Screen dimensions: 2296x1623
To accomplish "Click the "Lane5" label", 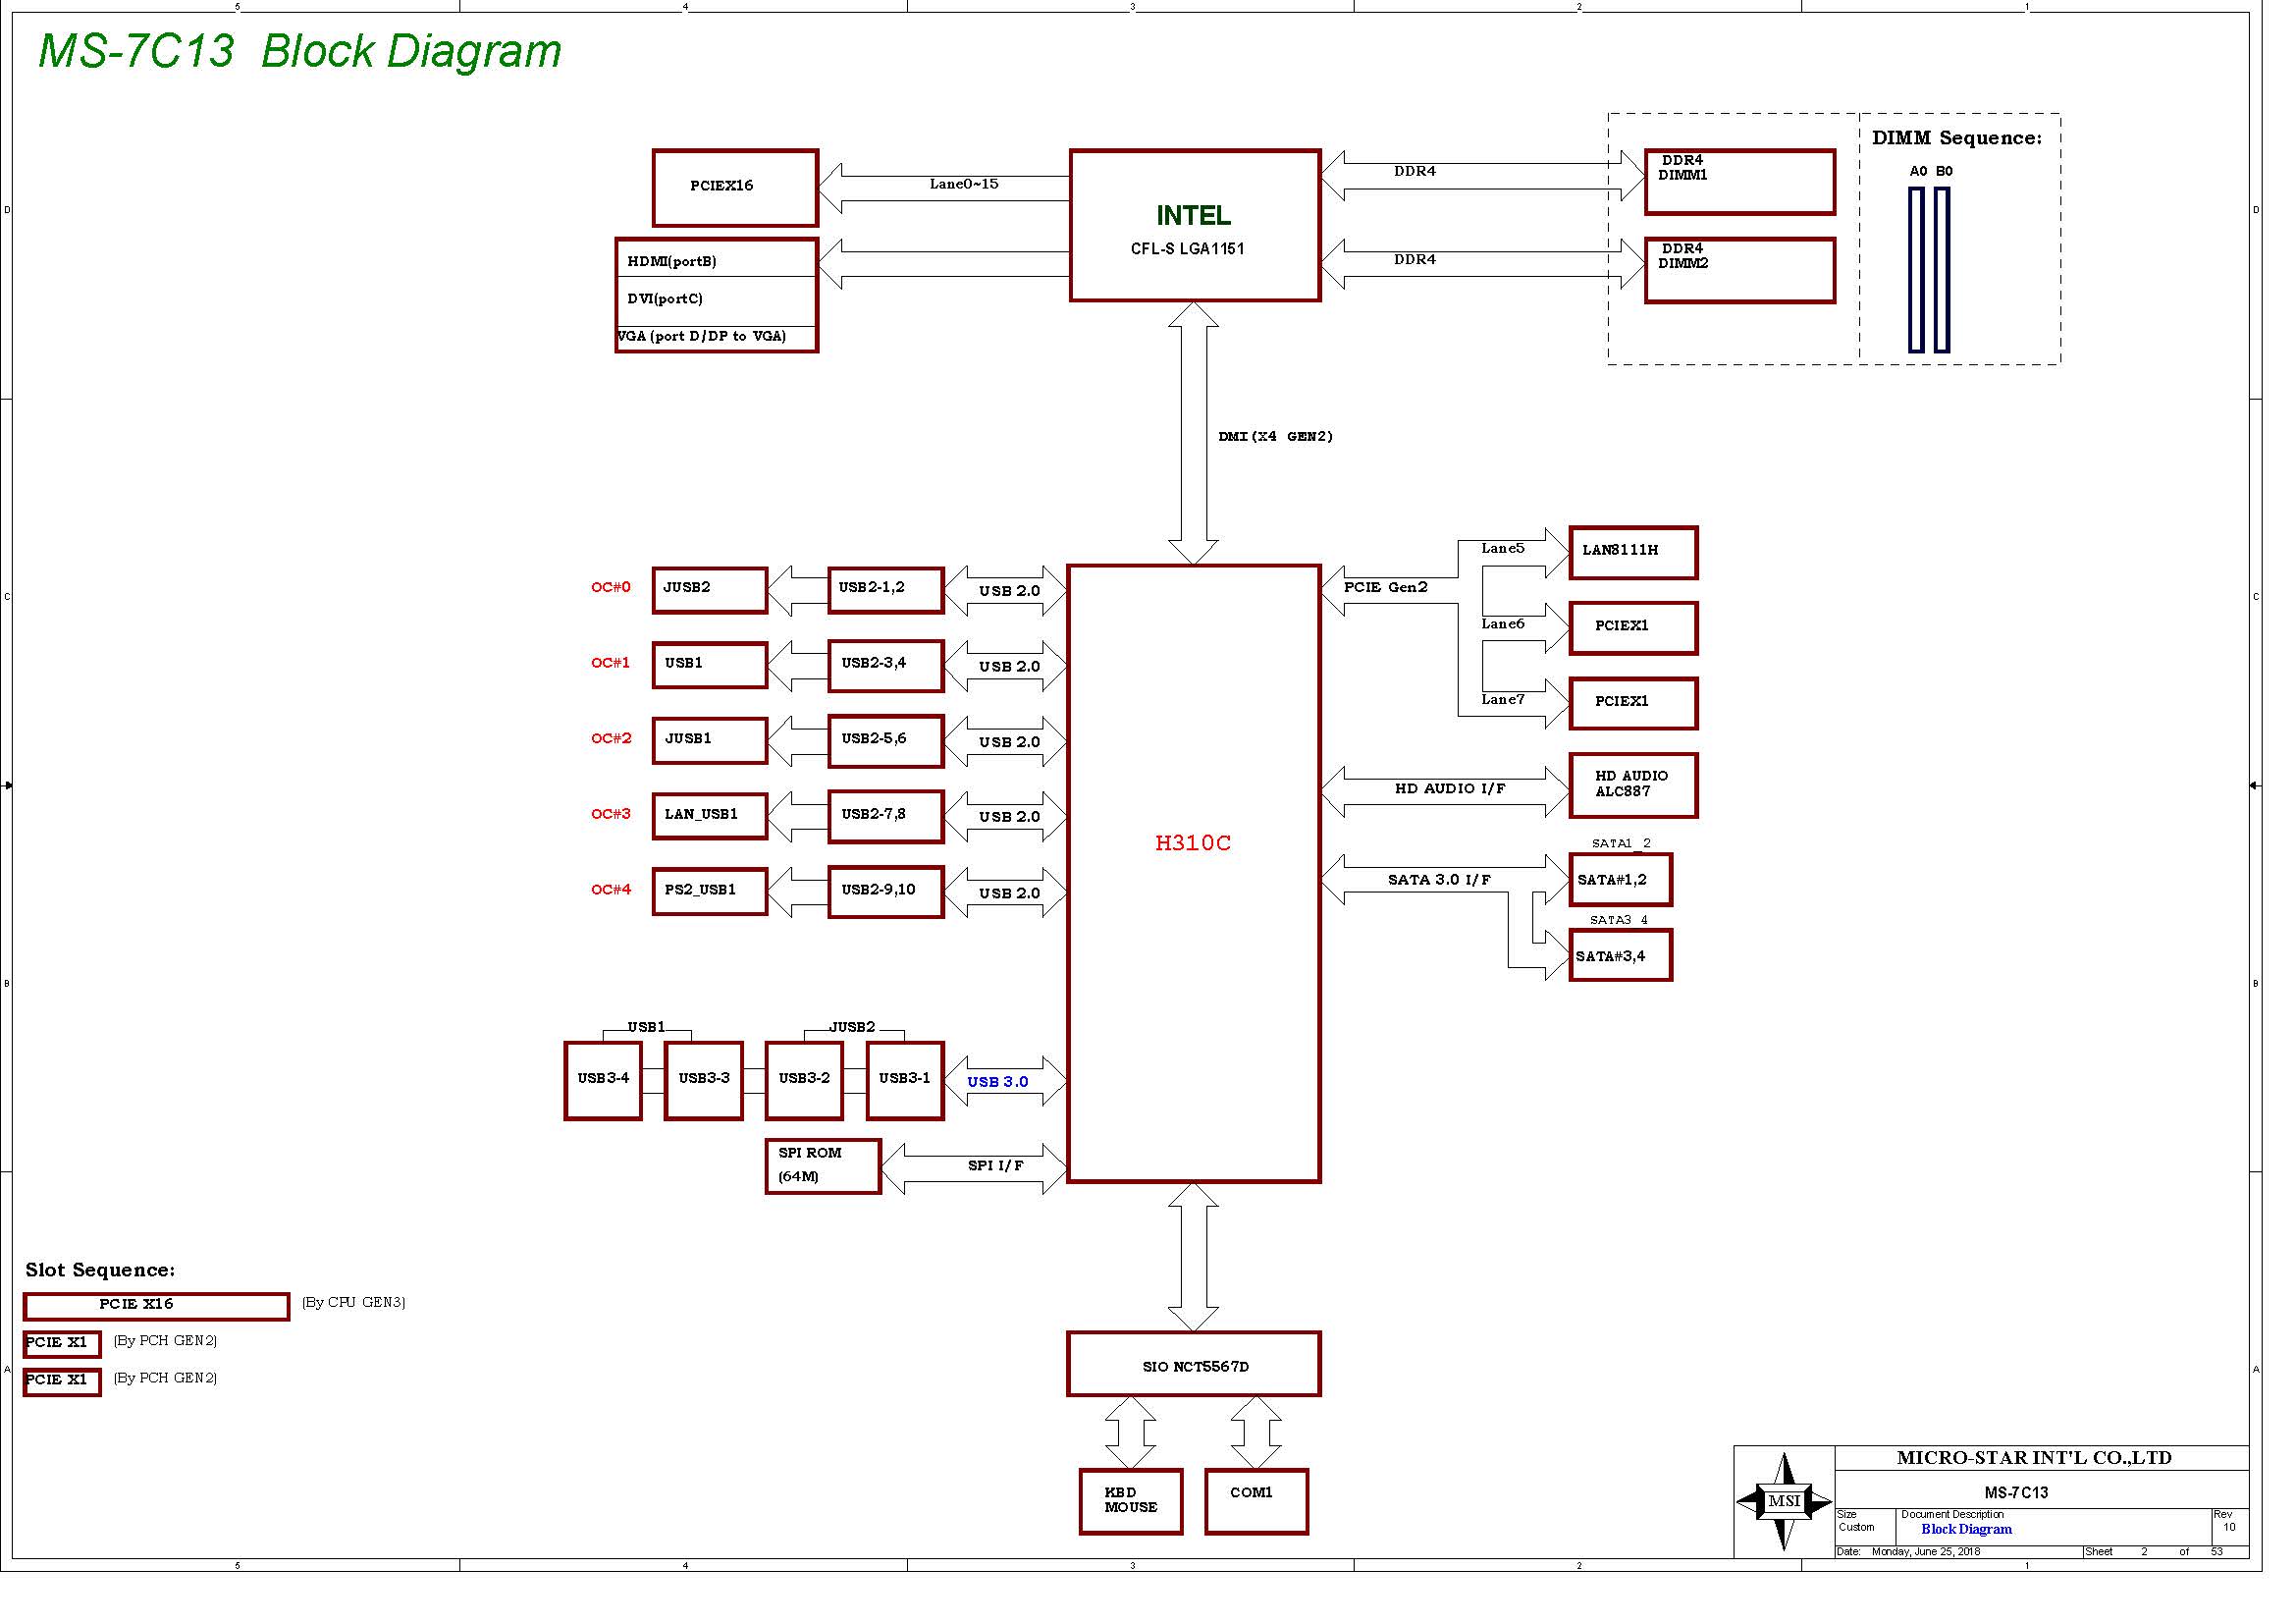I will point(1503,548).
